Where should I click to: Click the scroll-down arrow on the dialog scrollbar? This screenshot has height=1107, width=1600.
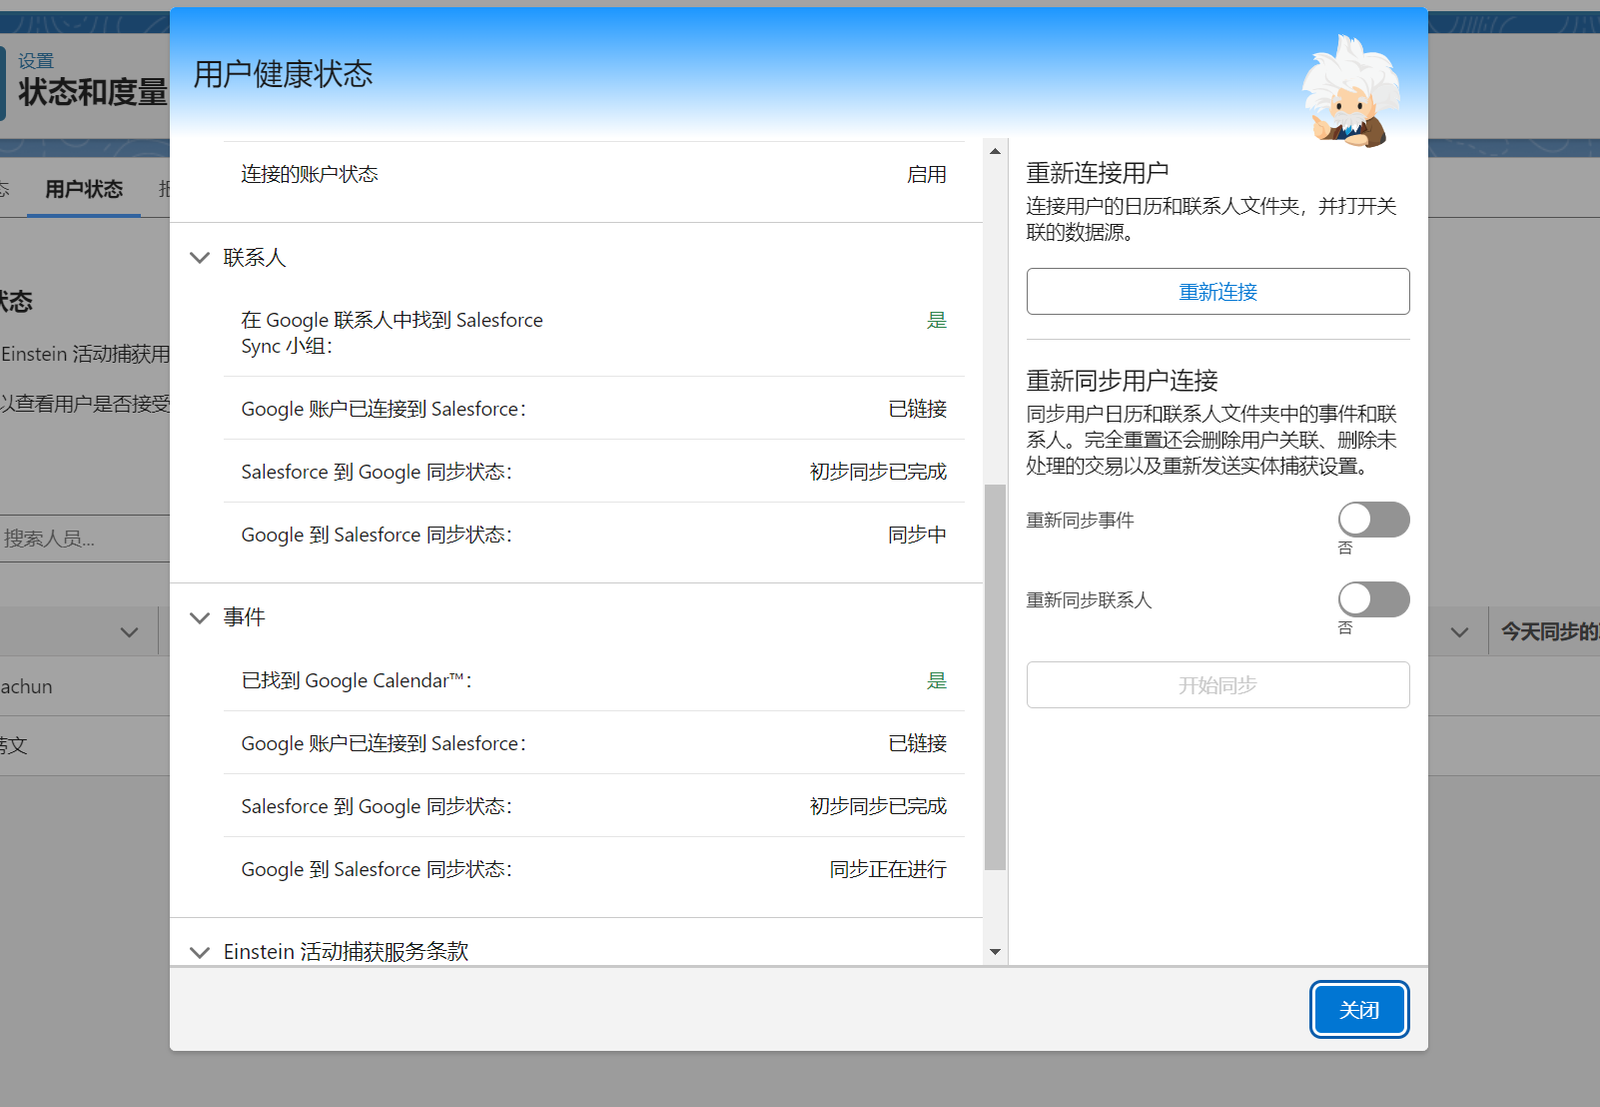(x=994, y=952)
